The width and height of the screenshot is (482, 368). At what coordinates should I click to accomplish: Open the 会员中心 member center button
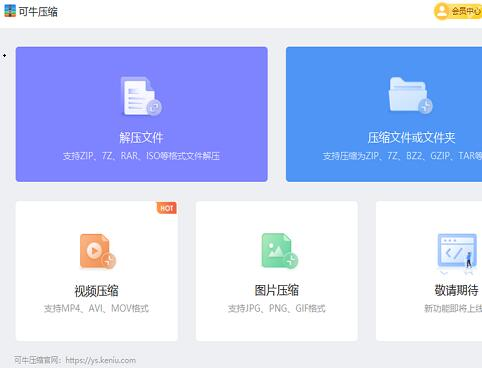(x=458, y=11)
